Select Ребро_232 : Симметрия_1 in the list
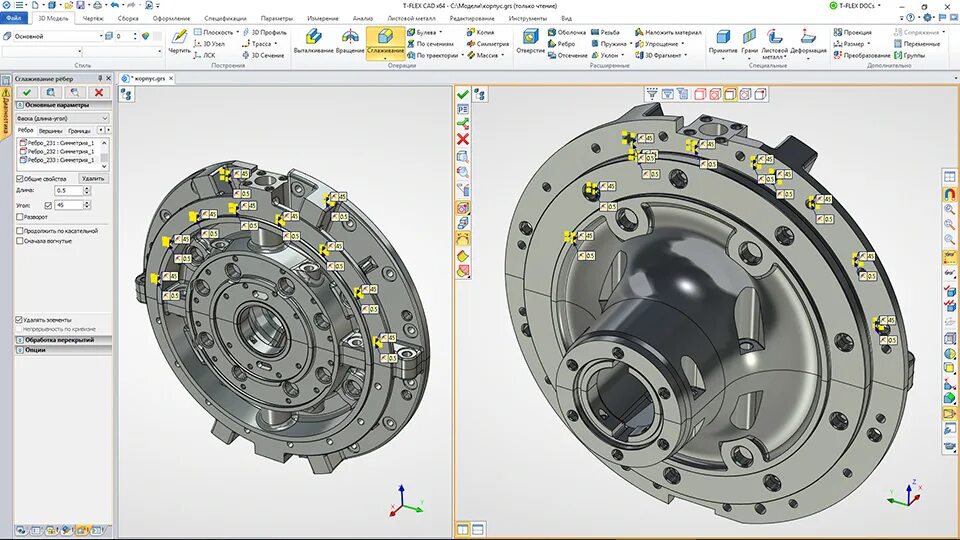Image resolution: width=960 pixels, height=540 pixels. [60, 151]
